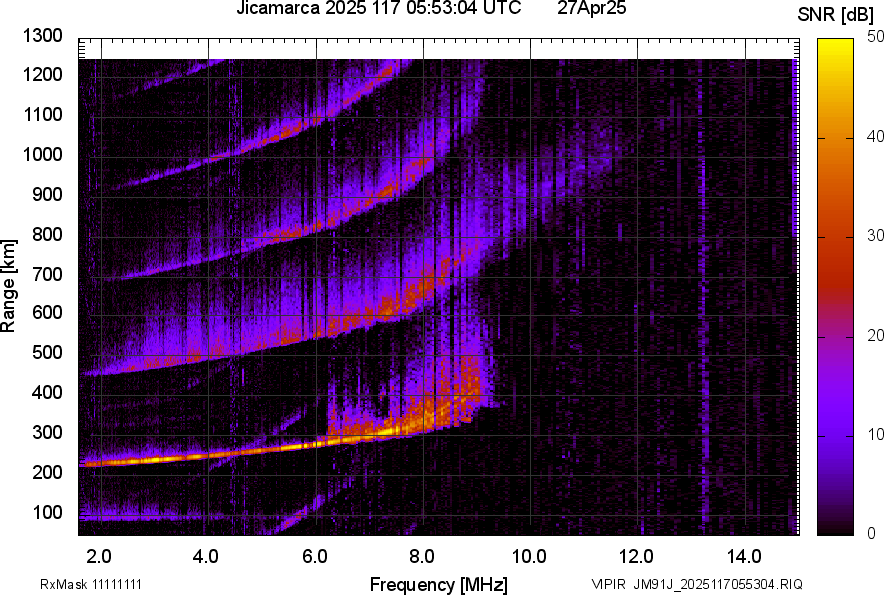Click the frequency tick label "6.0"
Screen dimensions: 884x595
315,557
